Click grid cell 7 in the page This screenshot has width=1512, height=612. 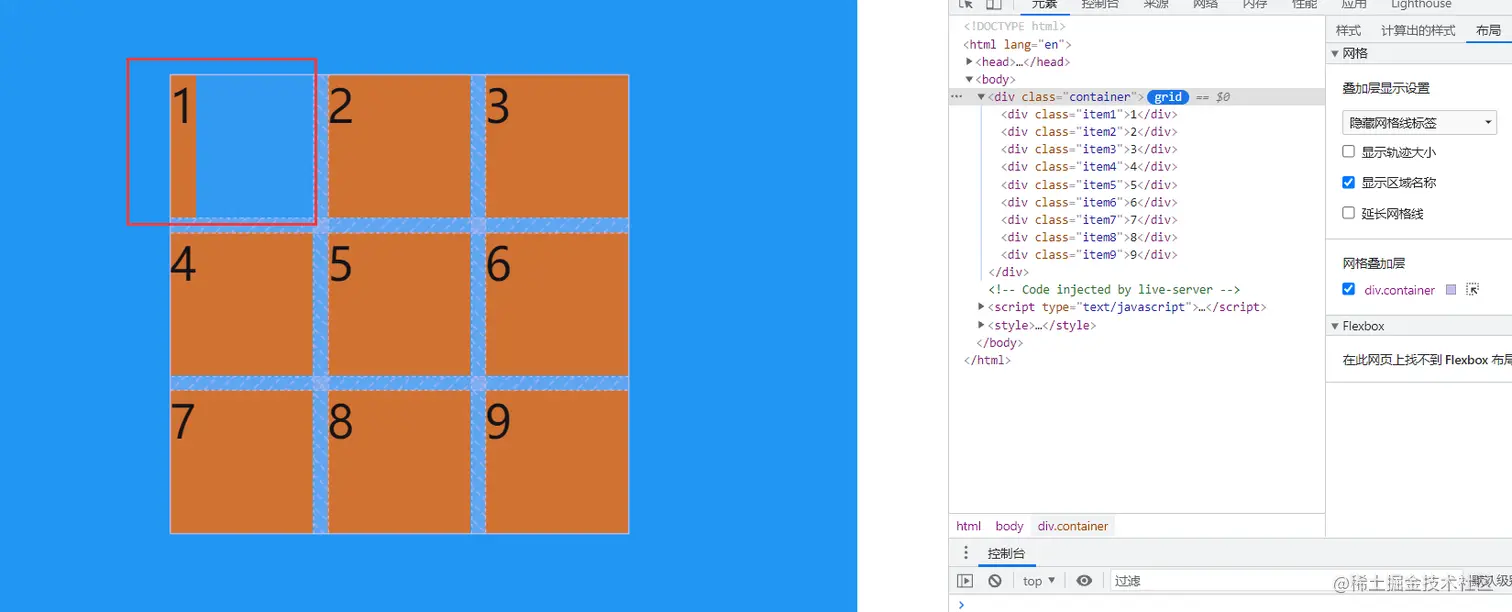click(241, 461)
